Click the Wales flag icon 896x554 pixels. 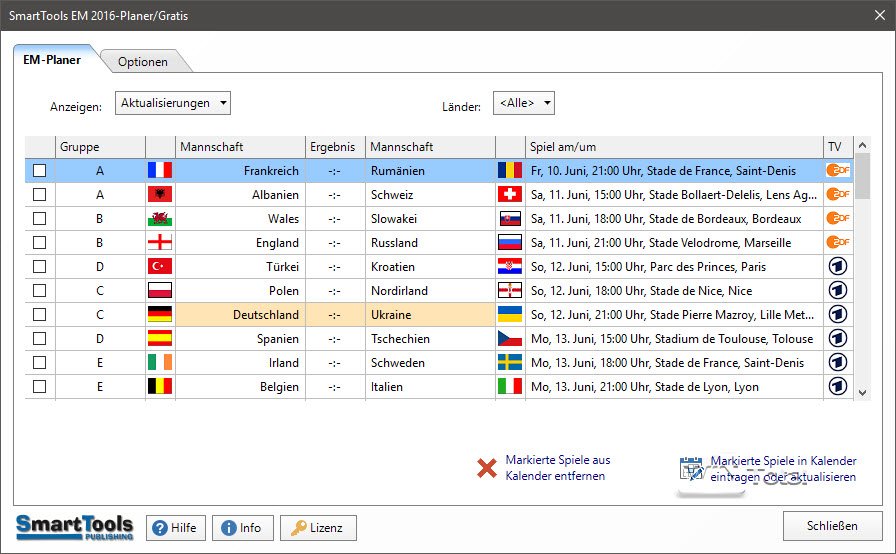[160, 219]
